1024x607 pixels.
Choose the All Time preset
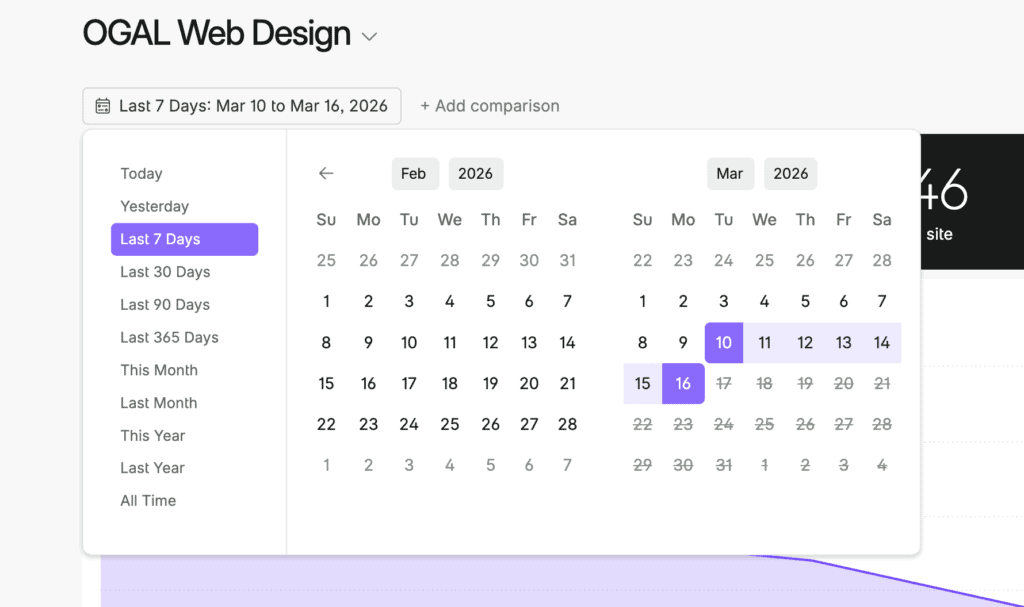point(148,500)
